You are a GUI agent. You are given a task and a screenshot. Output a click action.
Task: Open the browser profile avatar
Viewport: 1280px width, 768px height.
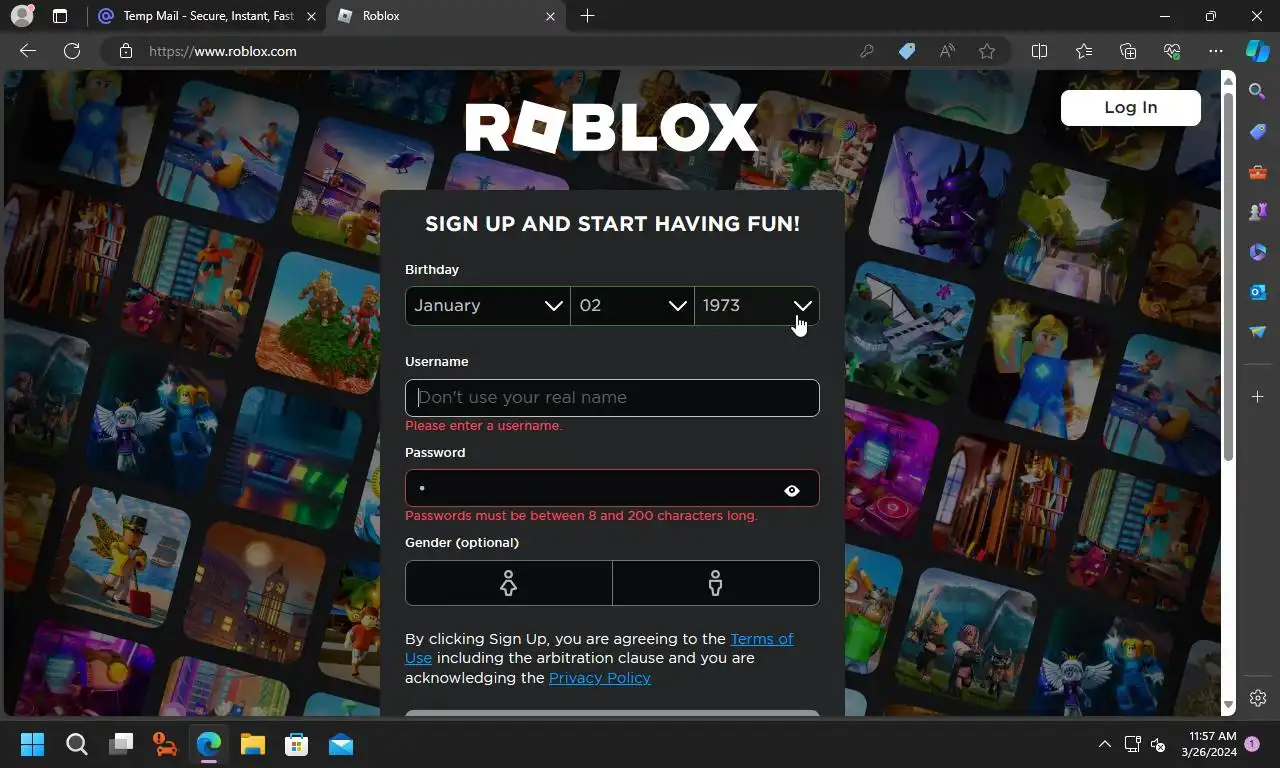pyautogui.click(x=21, y=16)
